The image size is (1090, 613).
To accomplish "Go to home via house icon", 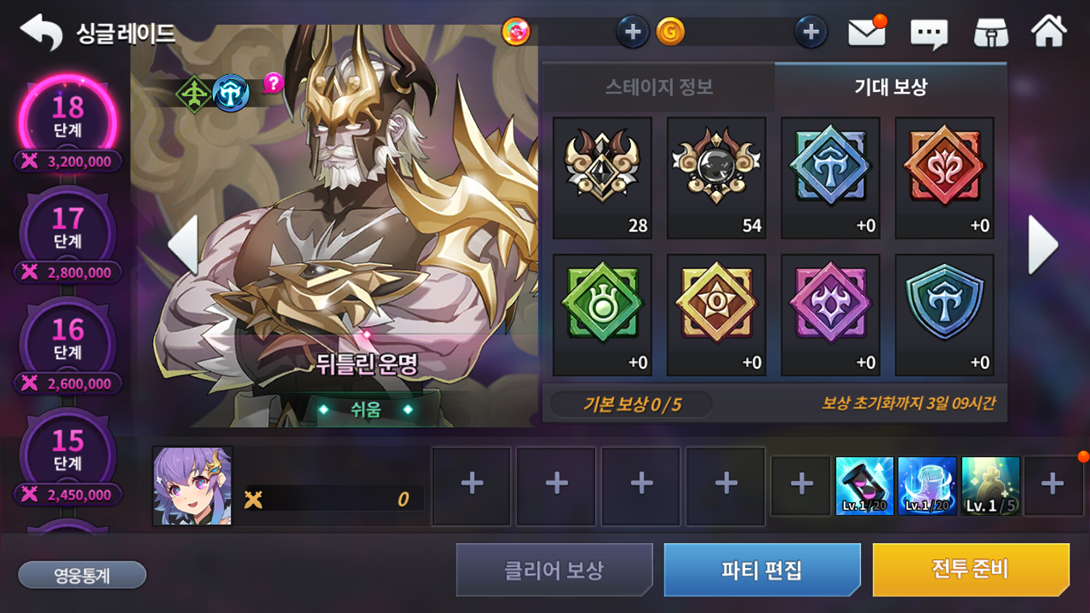I will (x=1049, y=31).
